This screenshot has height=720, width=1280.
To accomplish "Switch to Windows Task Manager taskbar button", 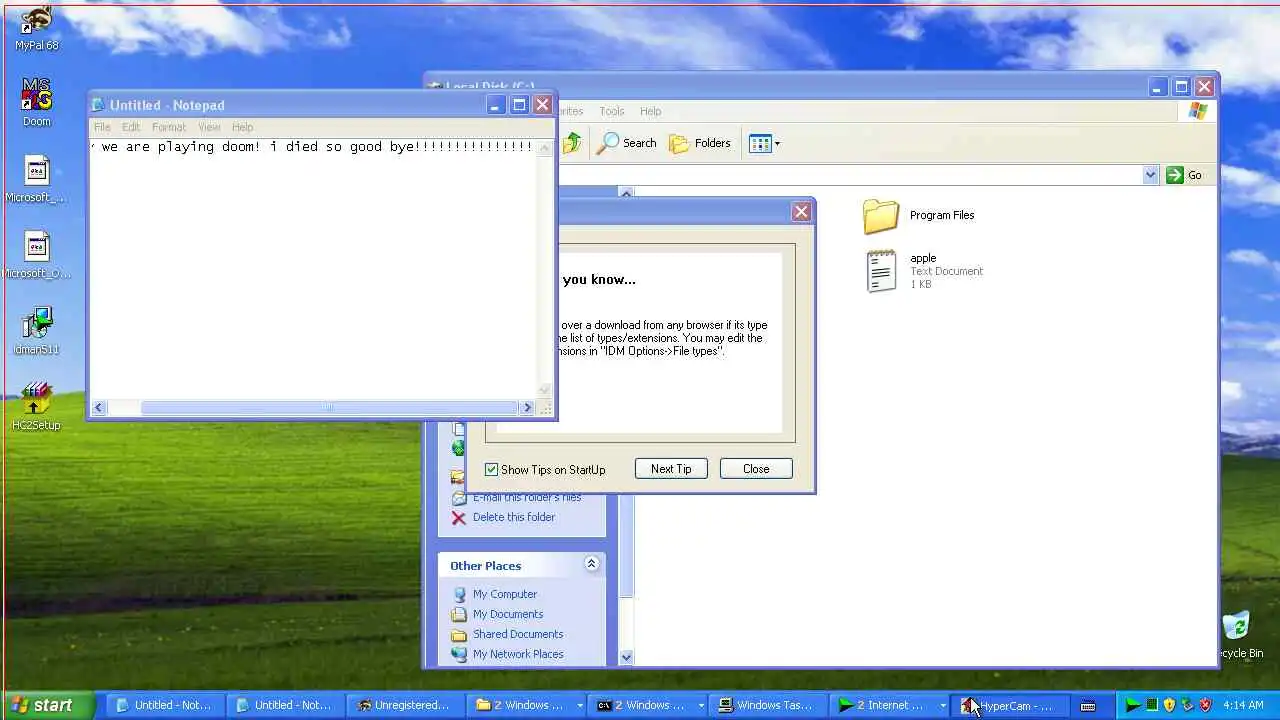I will coord(766,705).
